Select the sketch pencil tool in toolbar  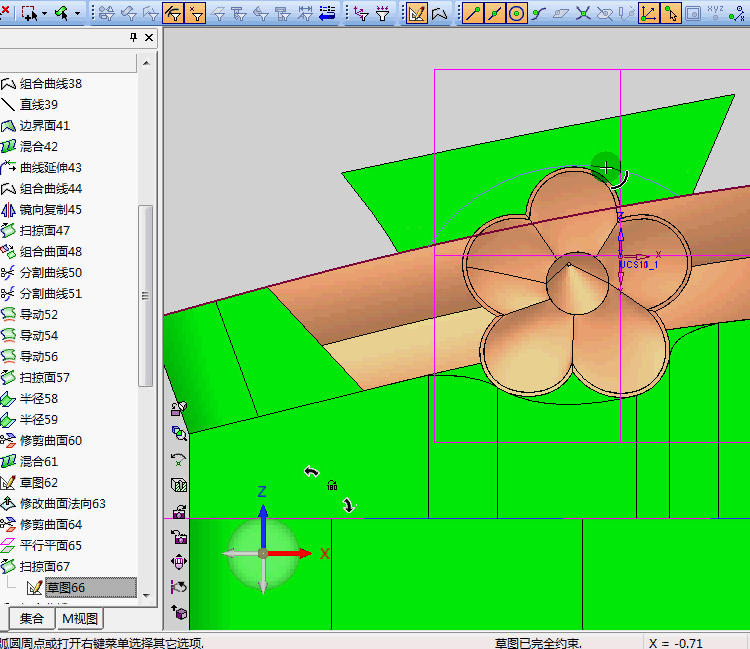417,13
